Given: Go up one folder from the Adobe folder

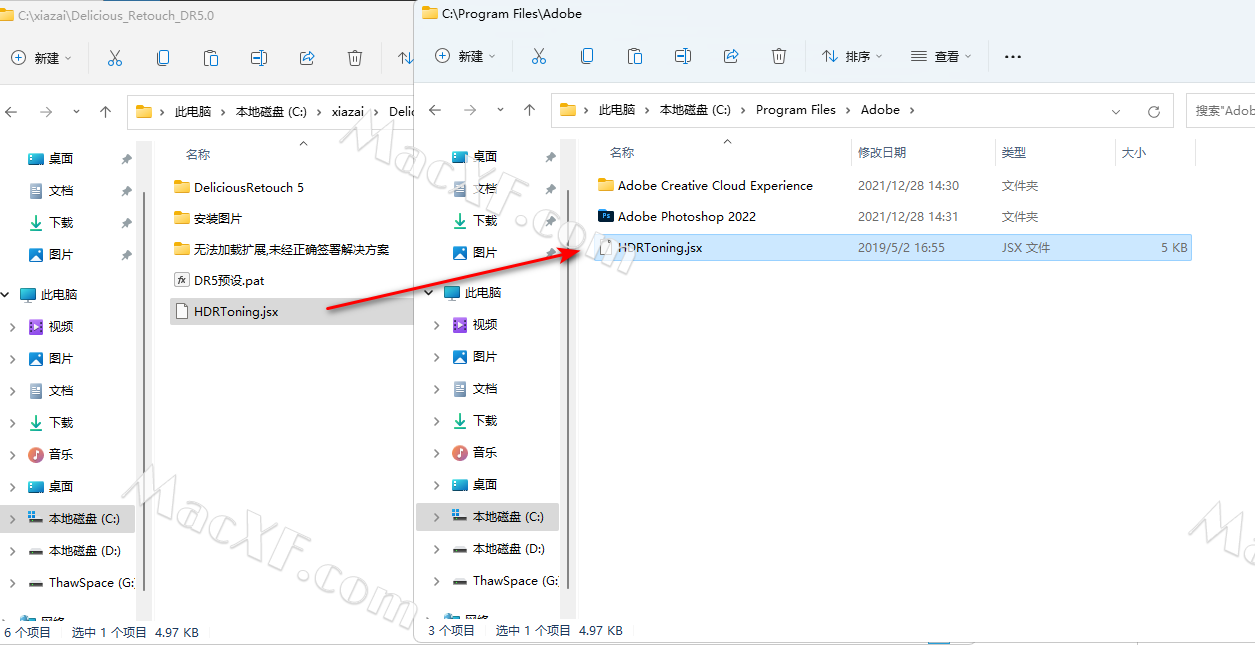Looking at the screenshot, I should [529, 110].
